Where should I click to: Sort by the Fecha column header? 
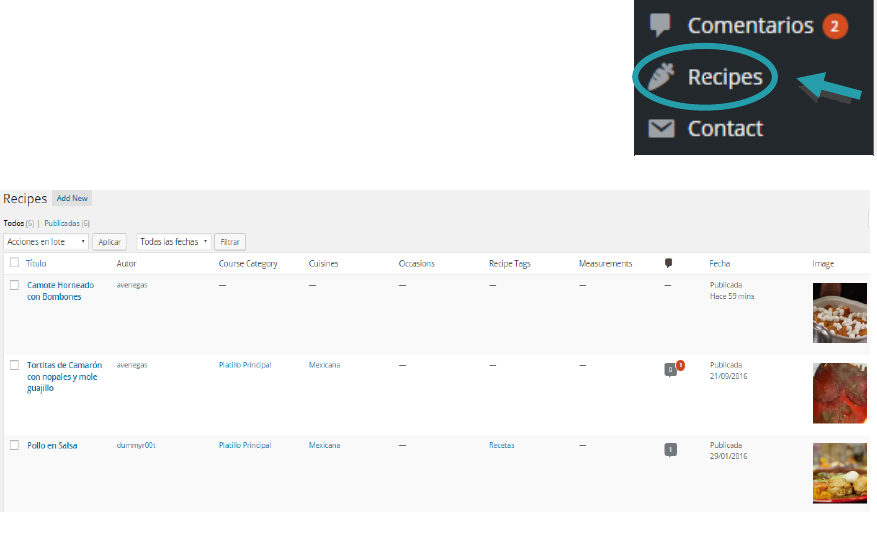720,264
